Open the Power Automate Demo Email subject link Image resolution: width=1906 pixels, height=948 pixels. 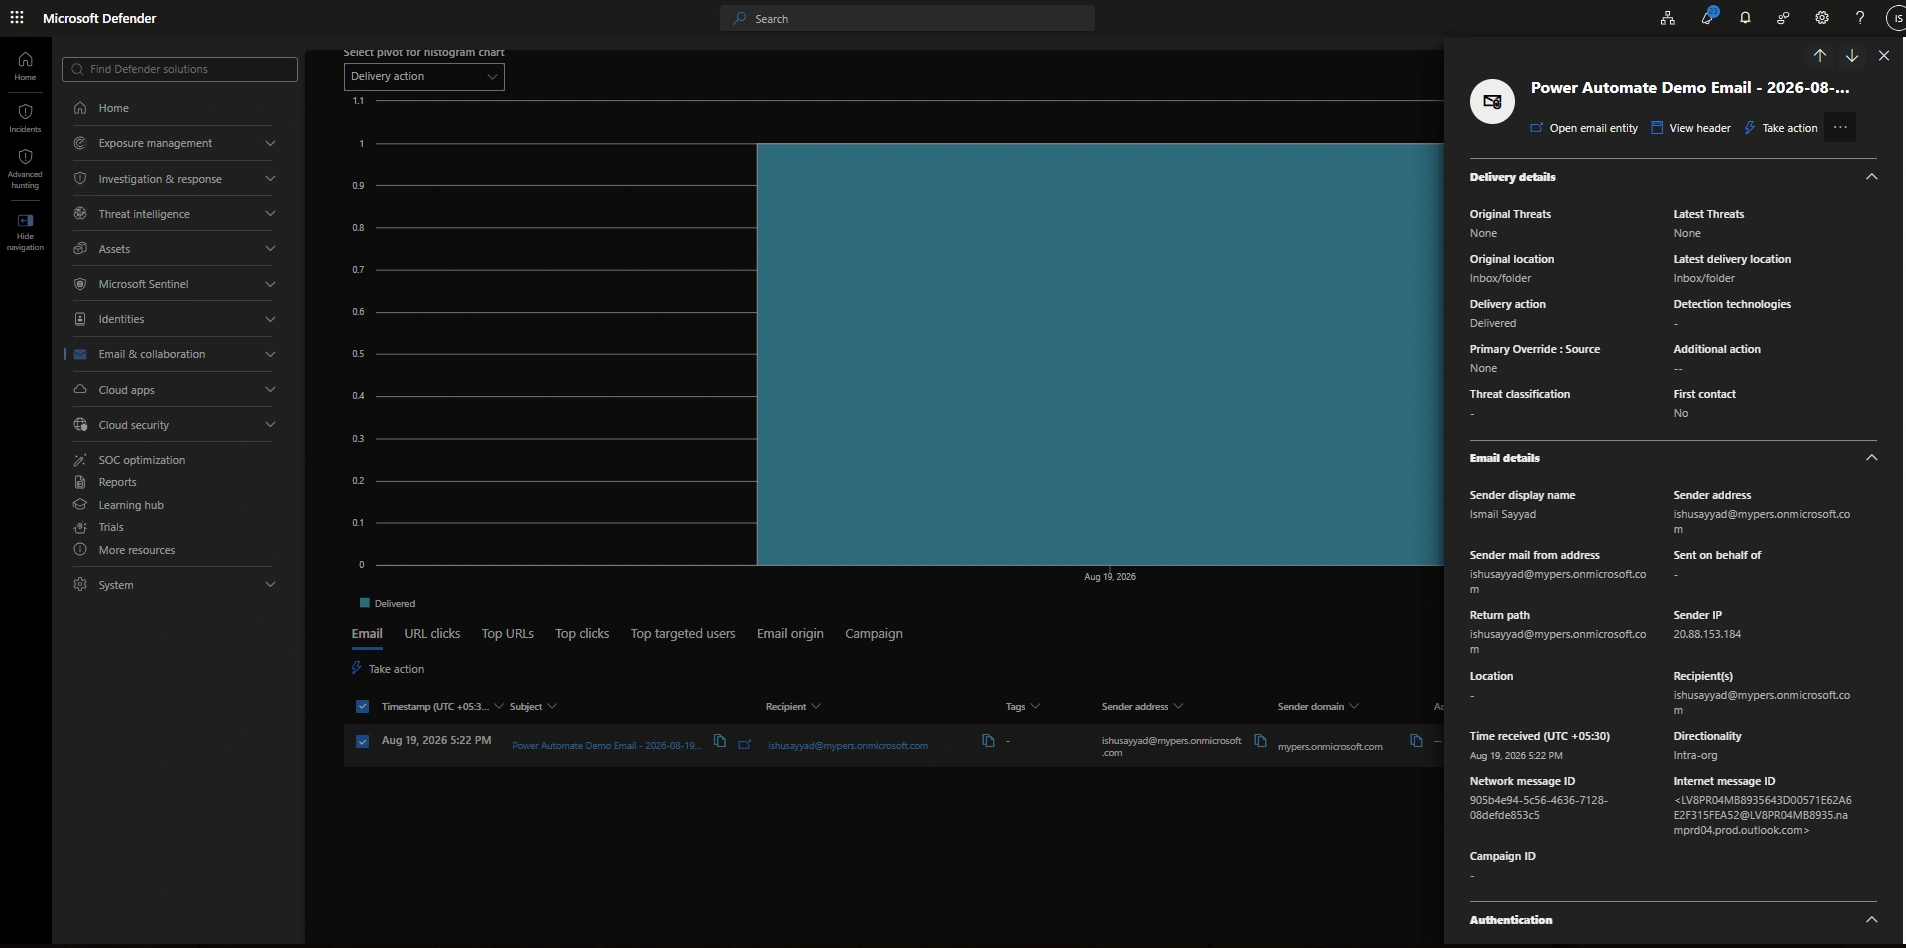pyautogui.click(x=606, y=746)
